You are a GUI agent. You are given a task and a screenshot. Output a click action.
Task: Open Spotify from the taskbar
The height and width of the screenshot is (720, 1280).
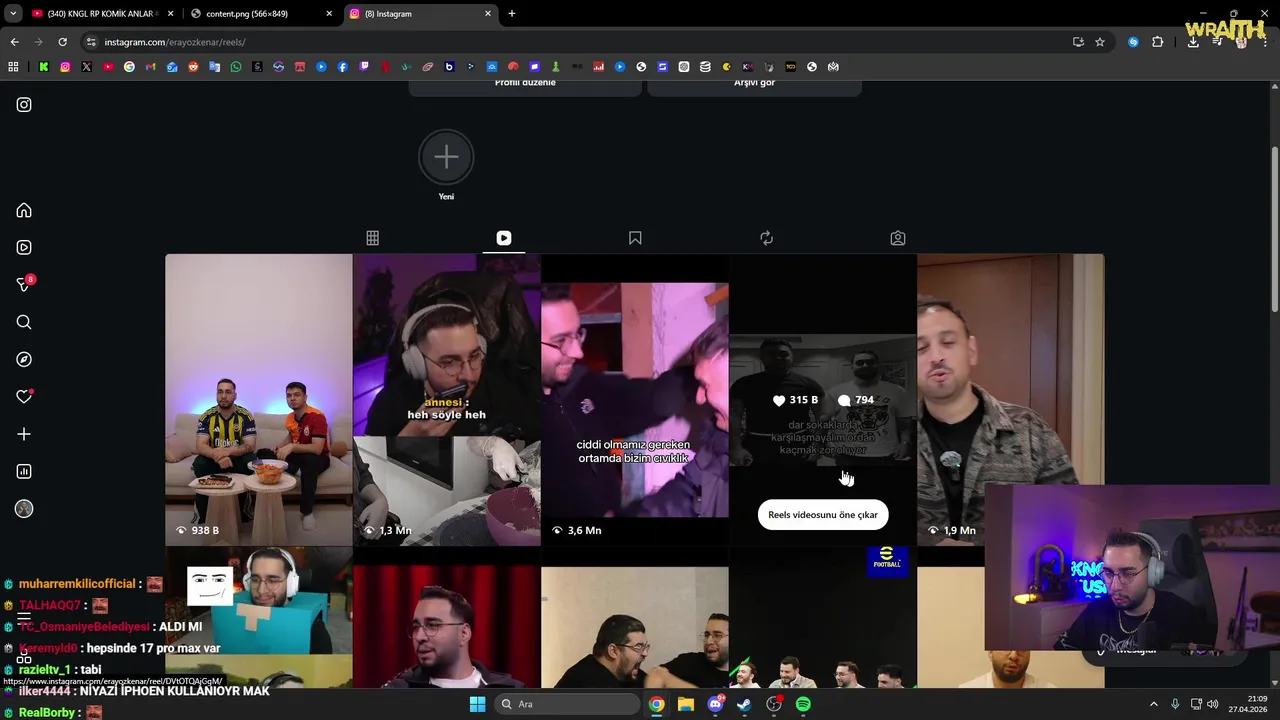pos(803,704)
